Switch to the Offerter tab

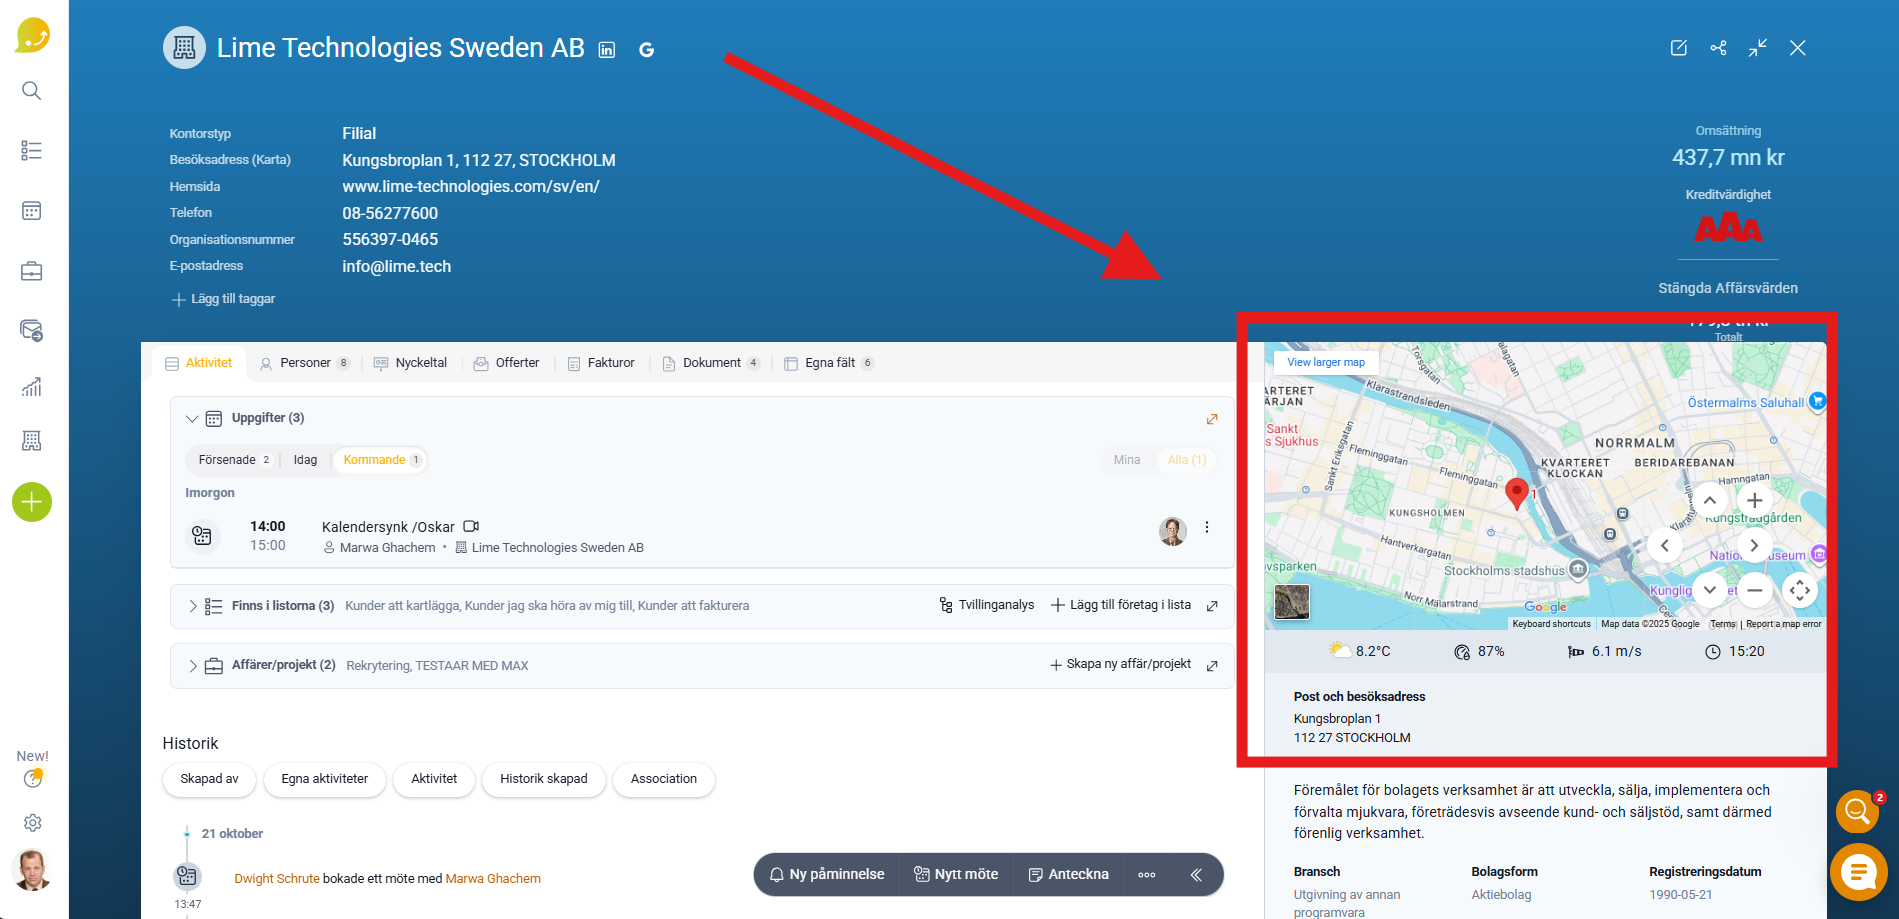tap(506, 363)
